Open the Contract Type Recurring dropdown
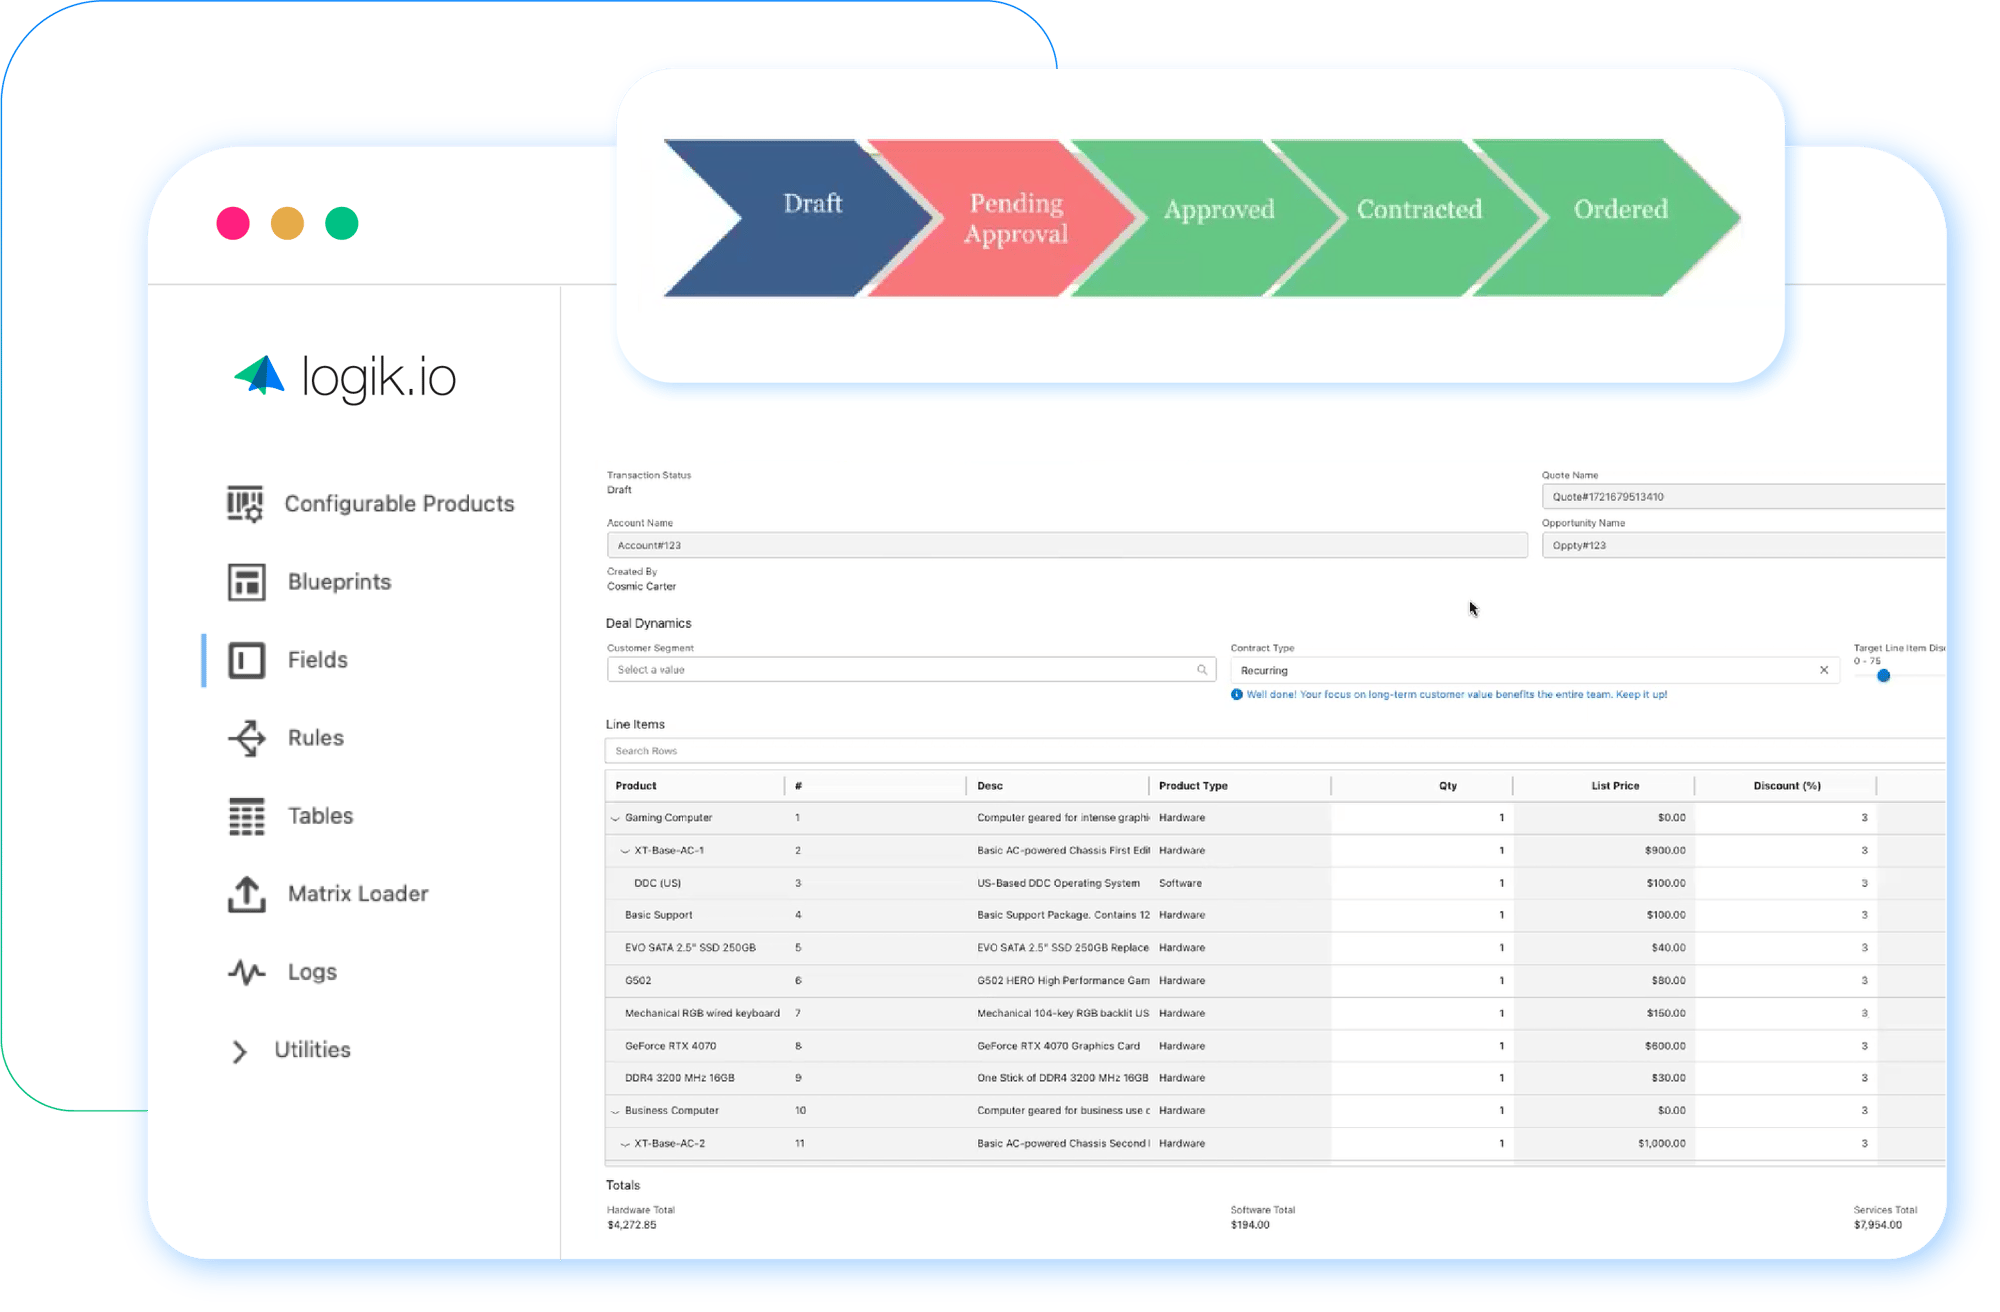 [1534, 670]
